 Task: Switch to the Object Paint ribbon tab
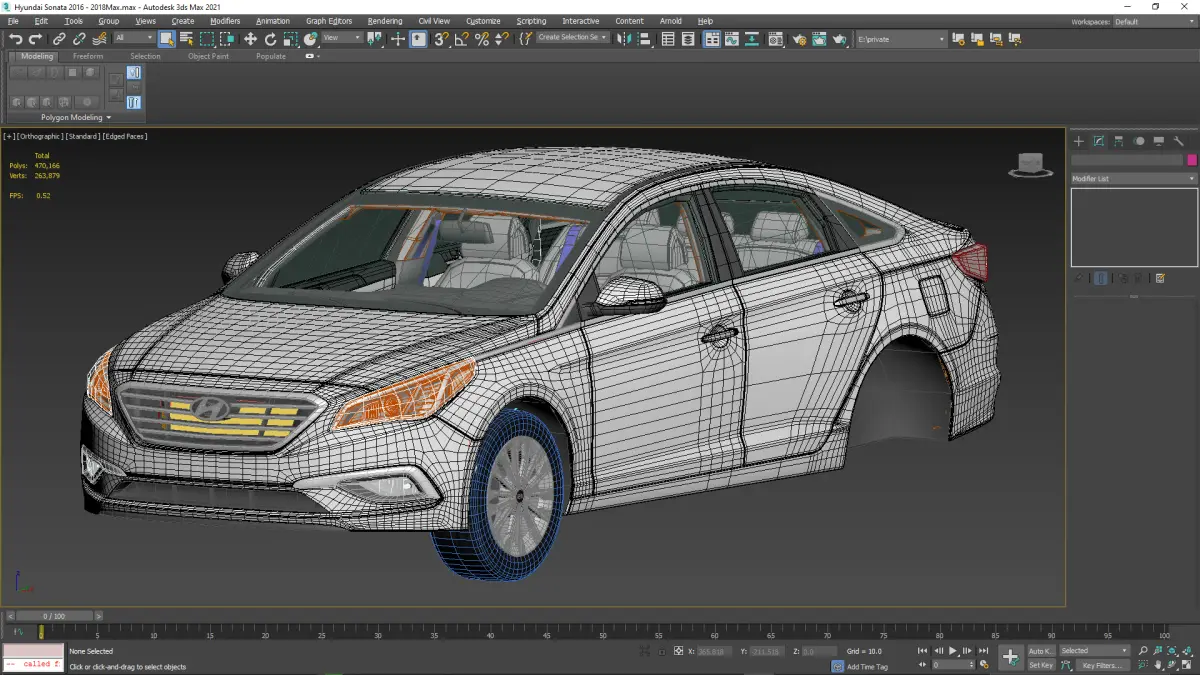[208, 56]
